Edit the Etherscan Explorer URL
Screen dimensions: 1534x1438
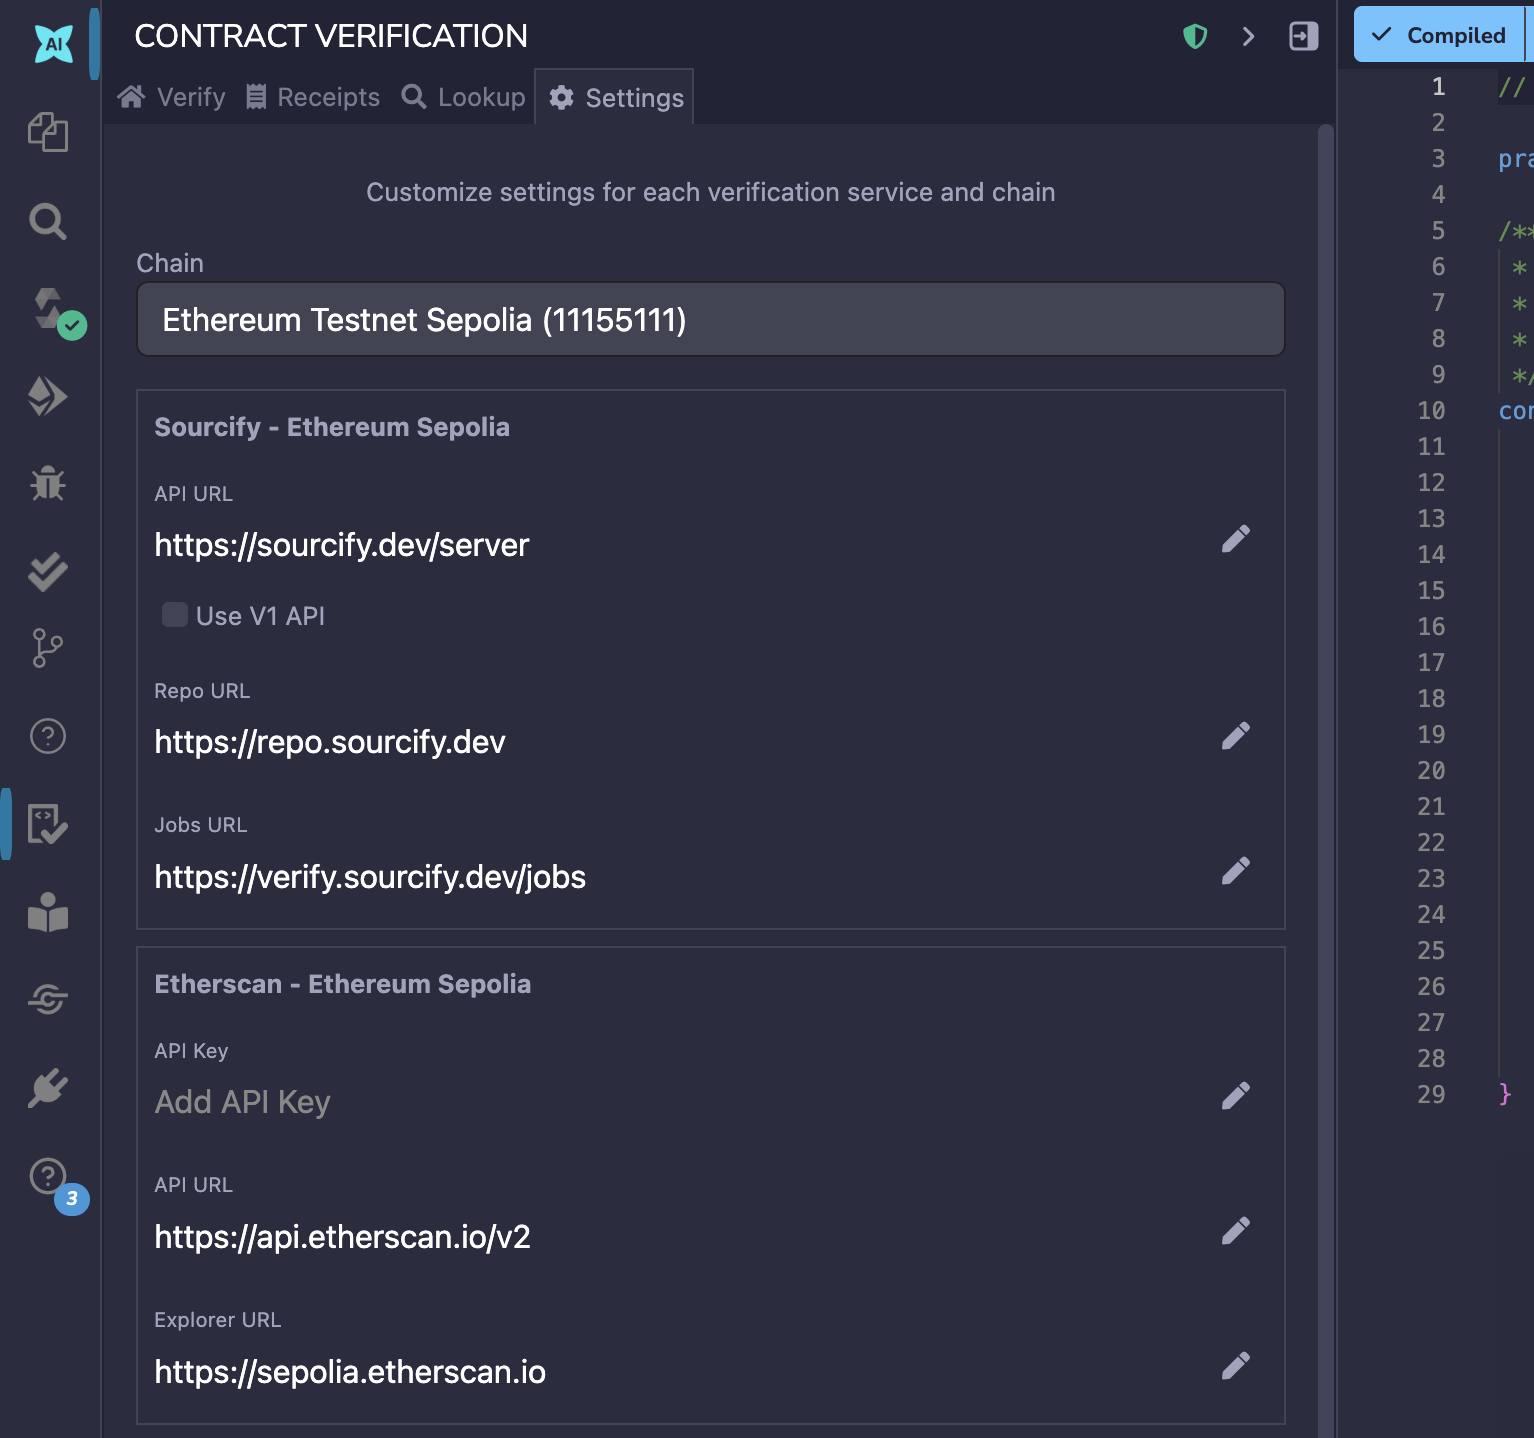(1236, 1366)
